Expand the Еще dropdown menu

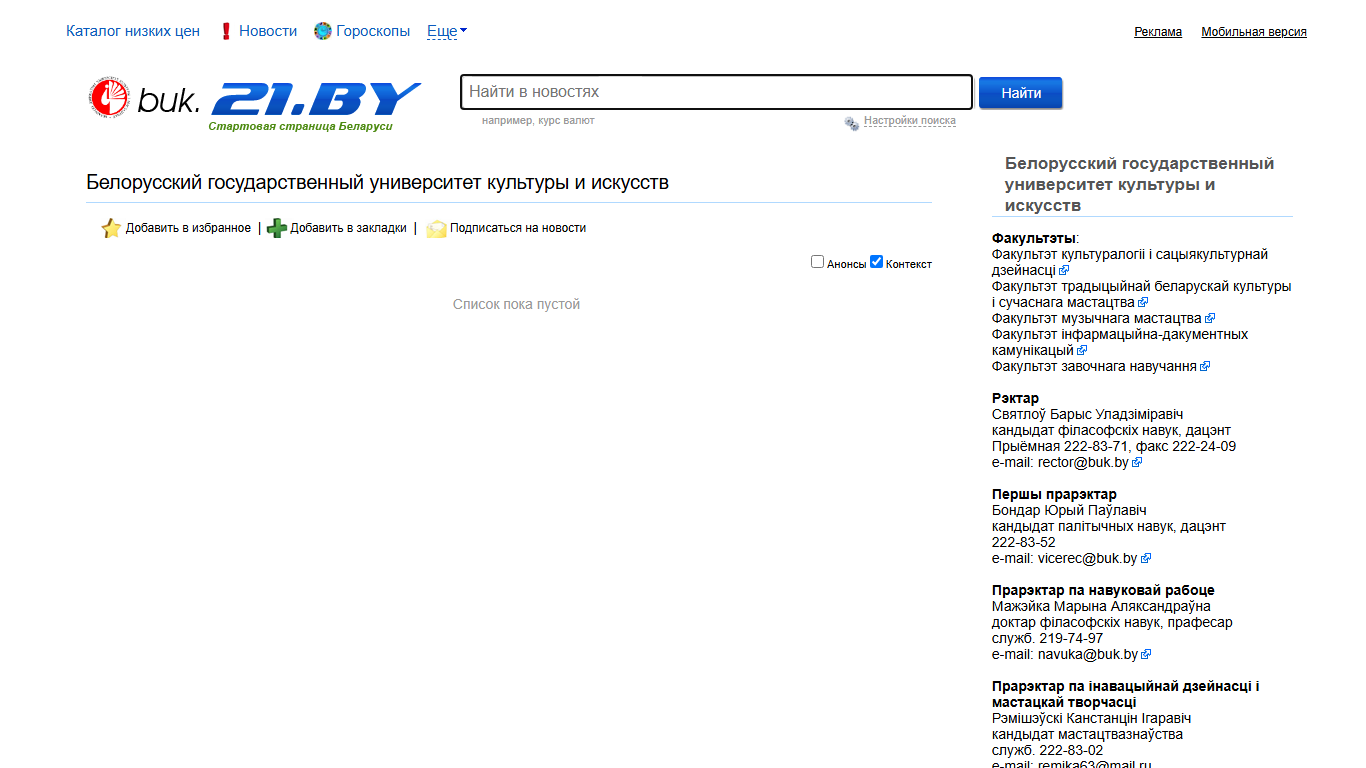coord(447,31)
